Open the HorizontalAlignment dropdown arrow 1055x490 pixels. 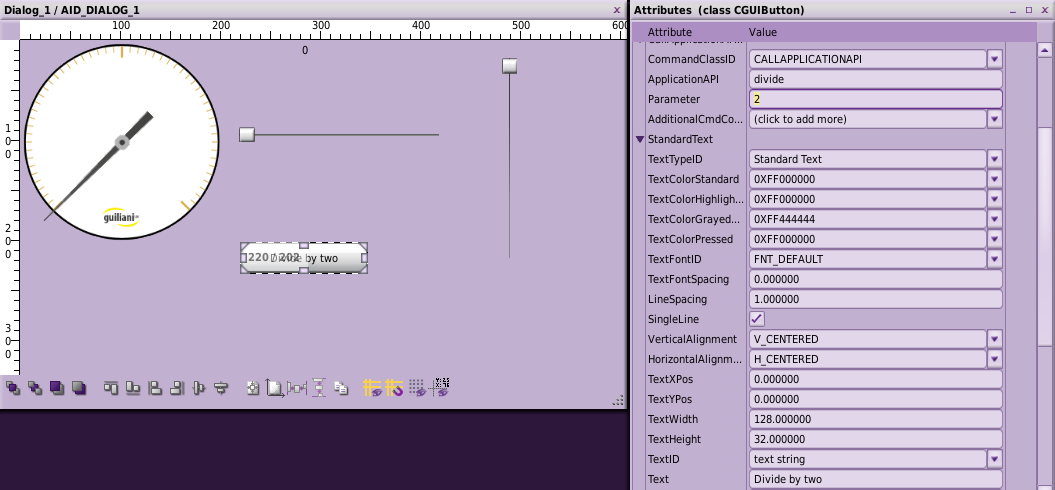pyautogui.click(x=994, y=359)
